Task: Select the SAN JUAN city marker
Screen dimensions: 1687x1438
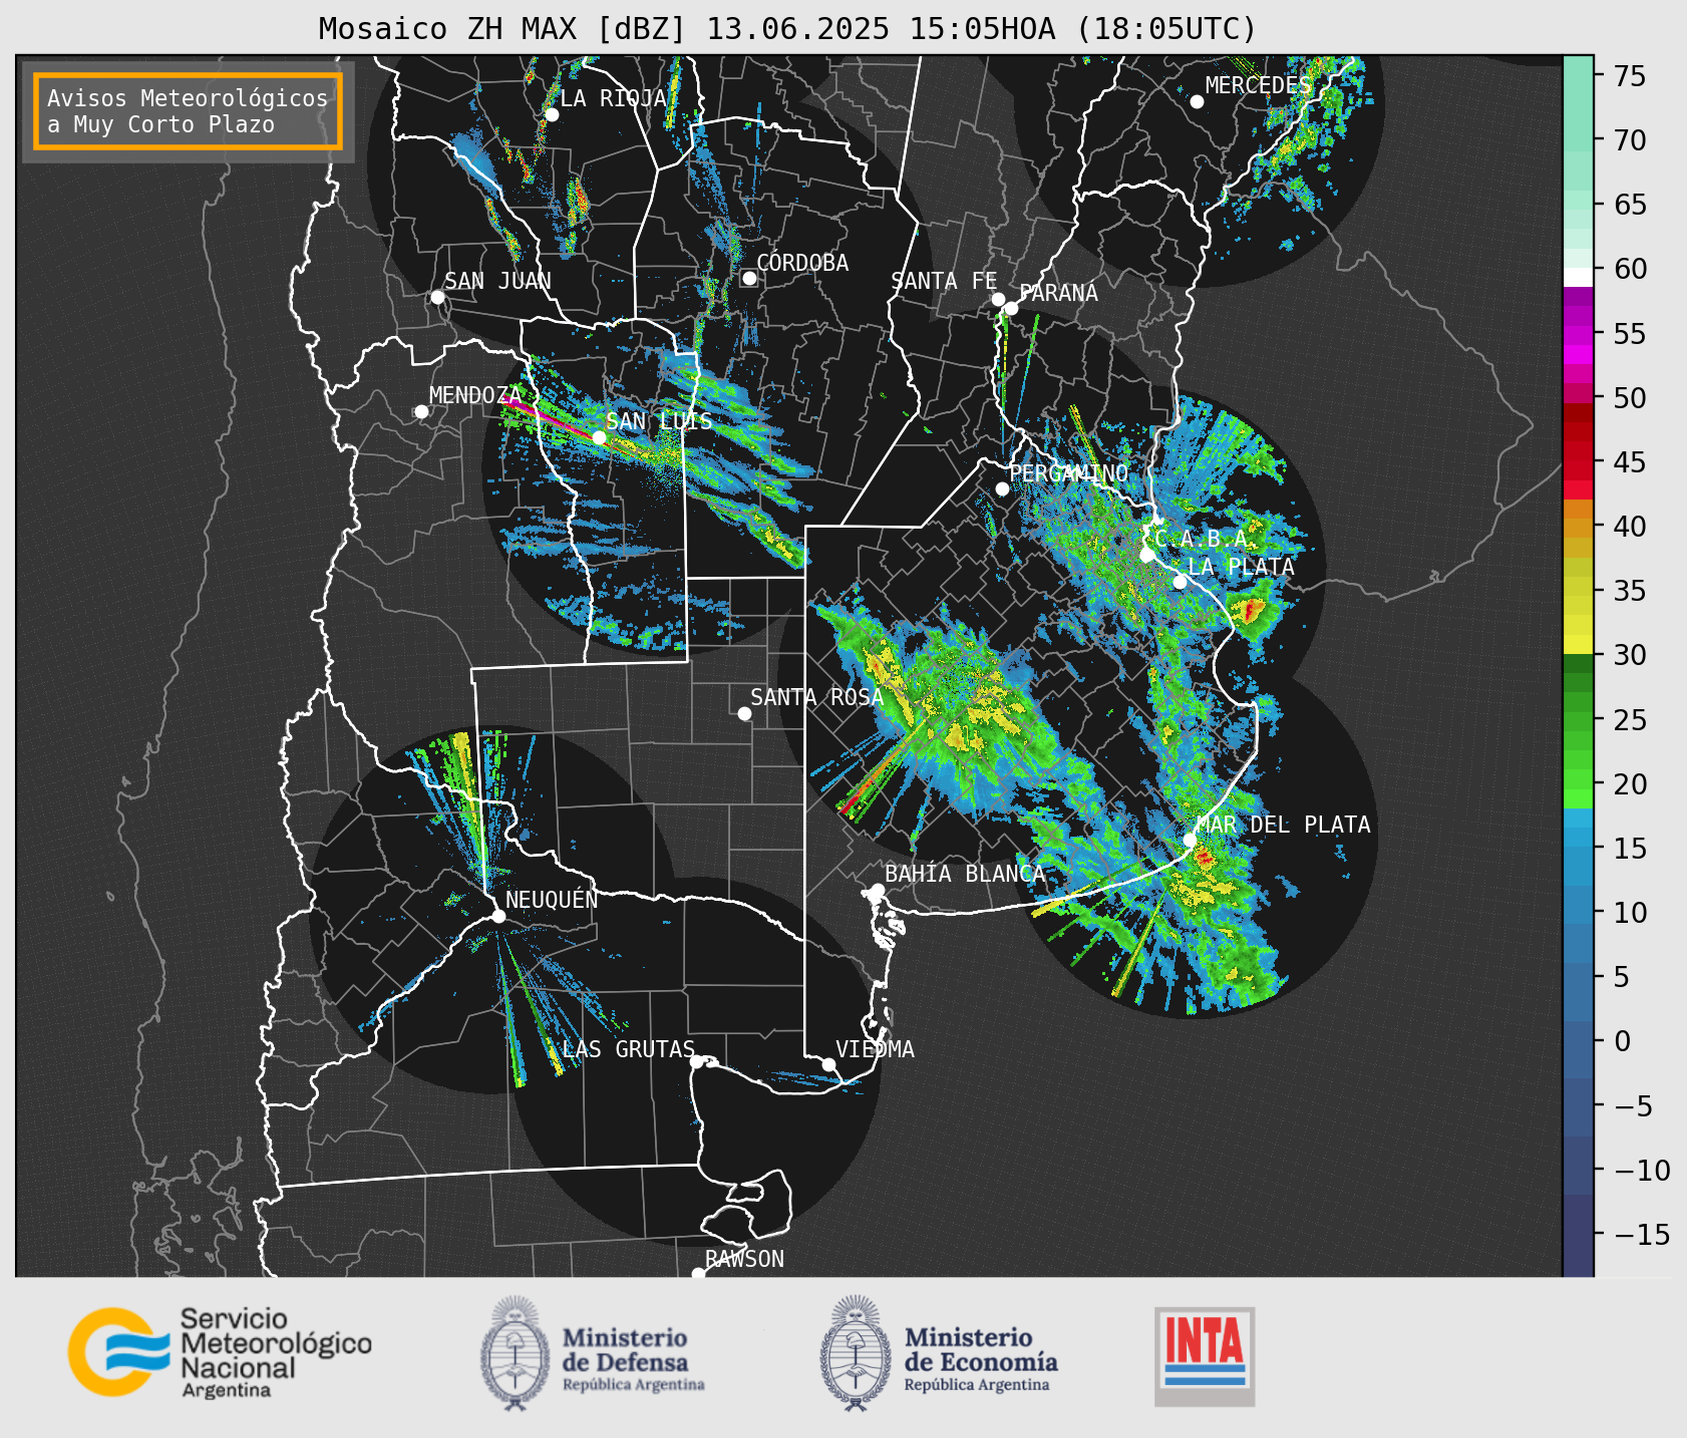Action: (x=437, y=297)
